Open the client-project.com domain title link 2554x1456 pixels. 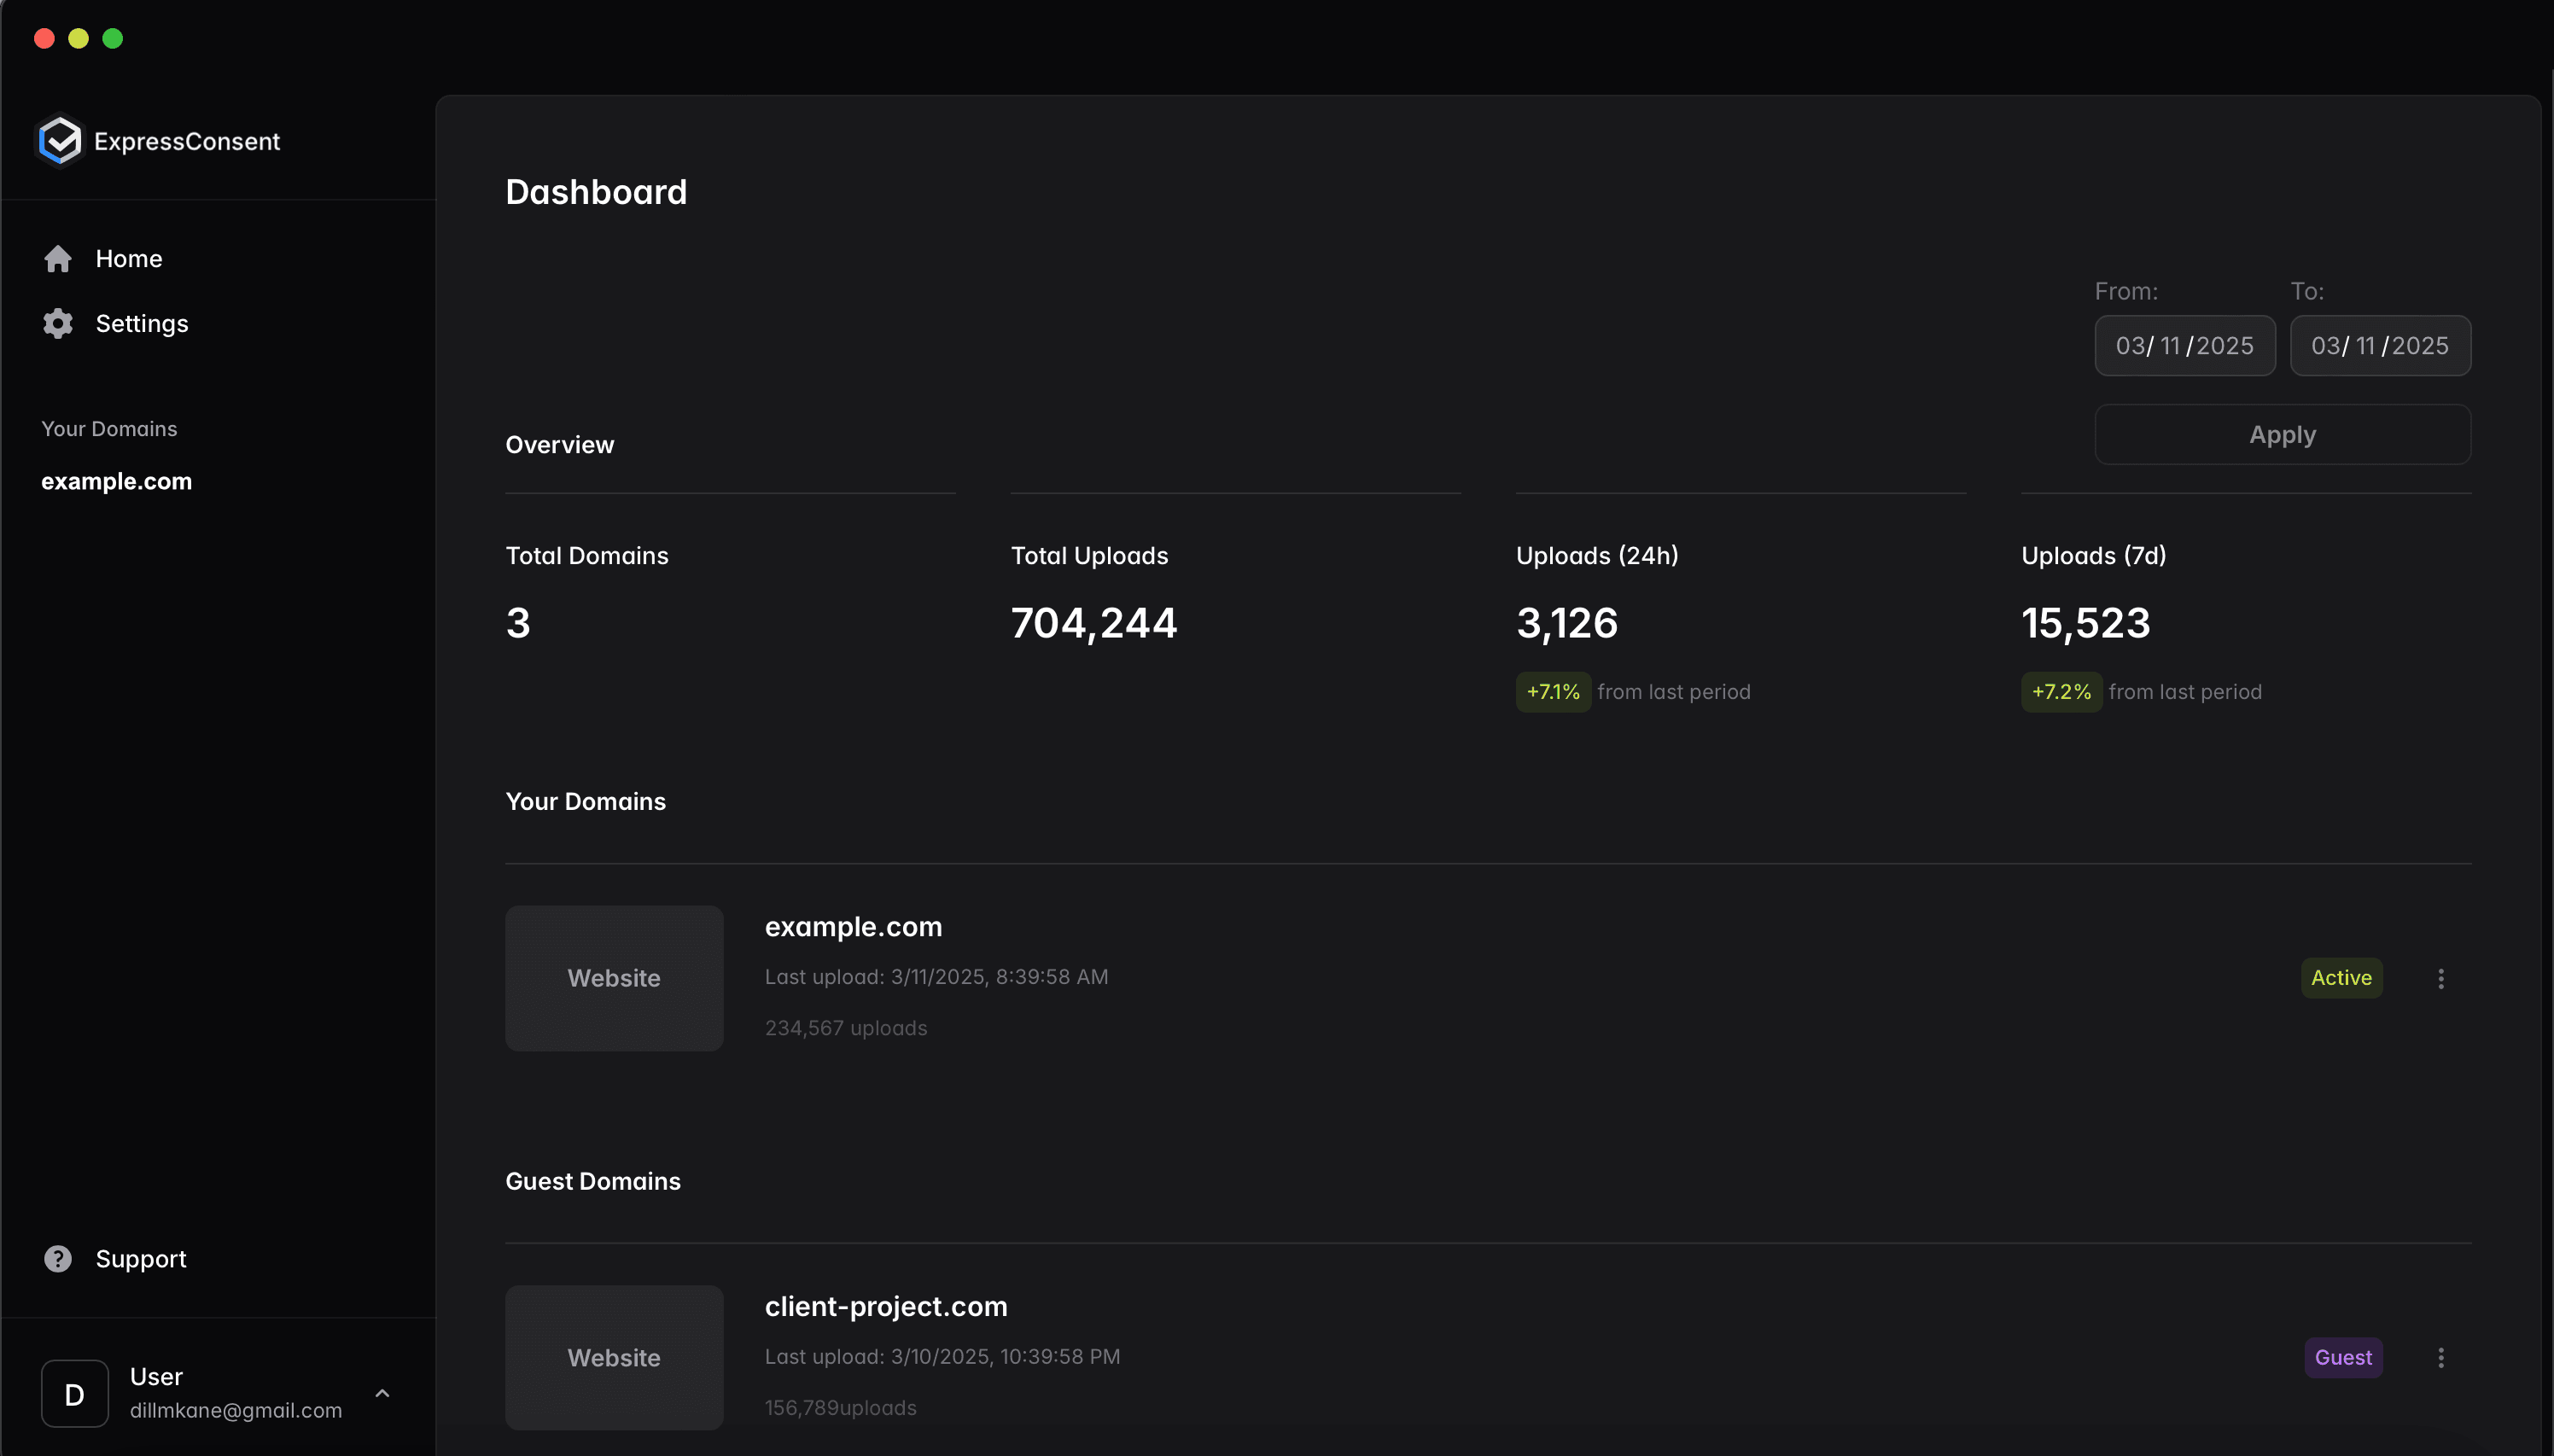coord(885,1306)
